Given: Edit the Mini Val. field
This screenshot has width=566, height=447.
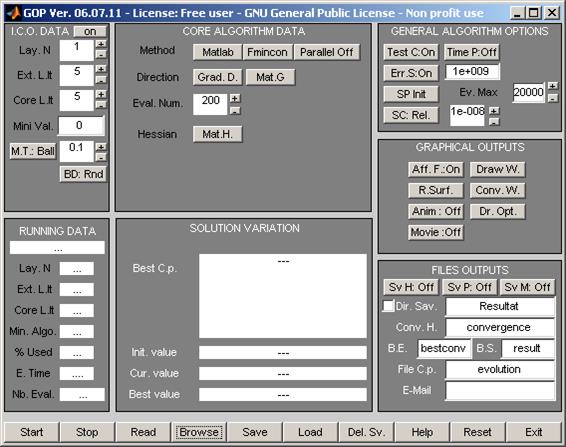Looking at the screenshot, I should [81, 126].
